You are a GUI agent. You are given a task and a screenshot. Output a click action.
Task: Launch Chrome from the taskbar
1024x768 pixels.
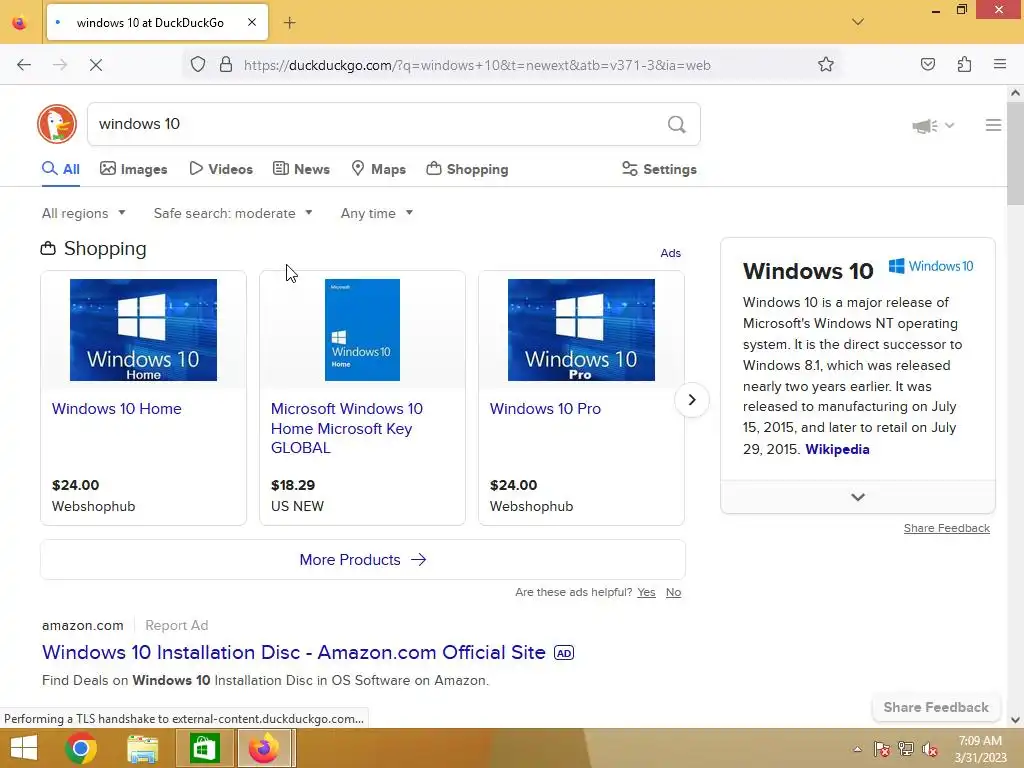[81, 748]
